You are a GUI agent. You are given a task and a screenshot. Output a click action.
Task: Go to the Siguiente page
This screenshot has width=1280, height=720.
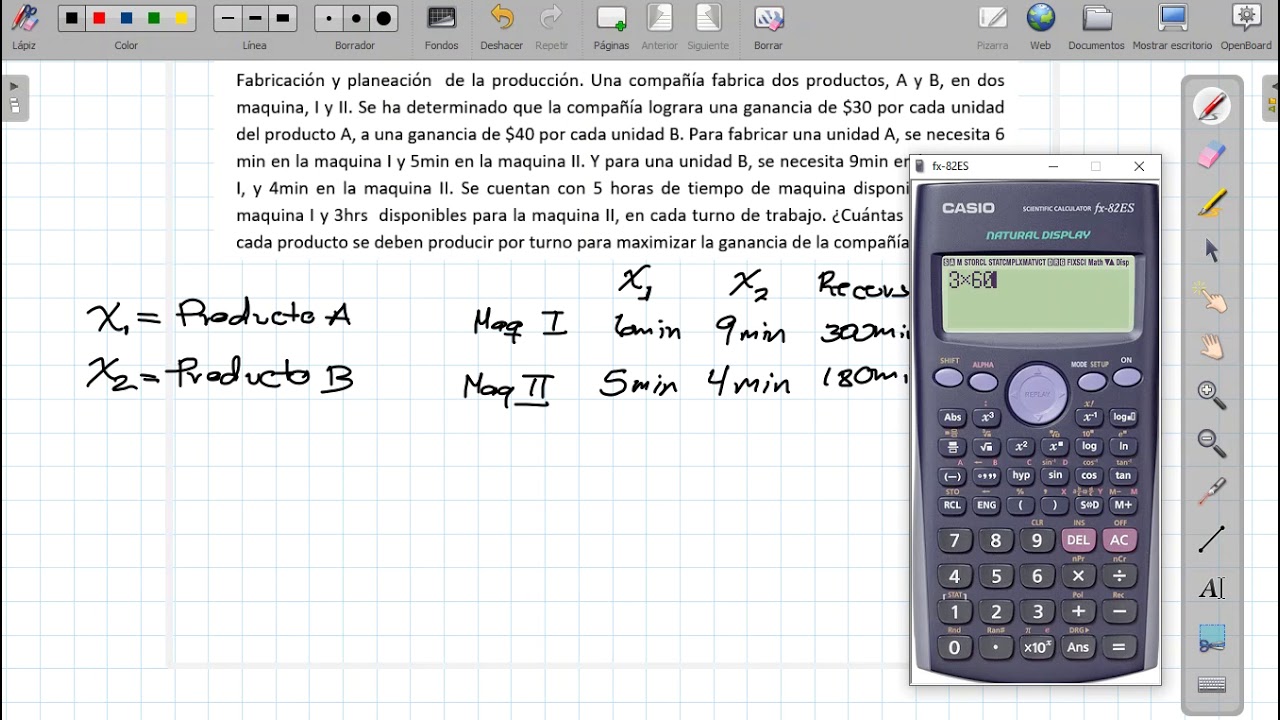point(708,26)
